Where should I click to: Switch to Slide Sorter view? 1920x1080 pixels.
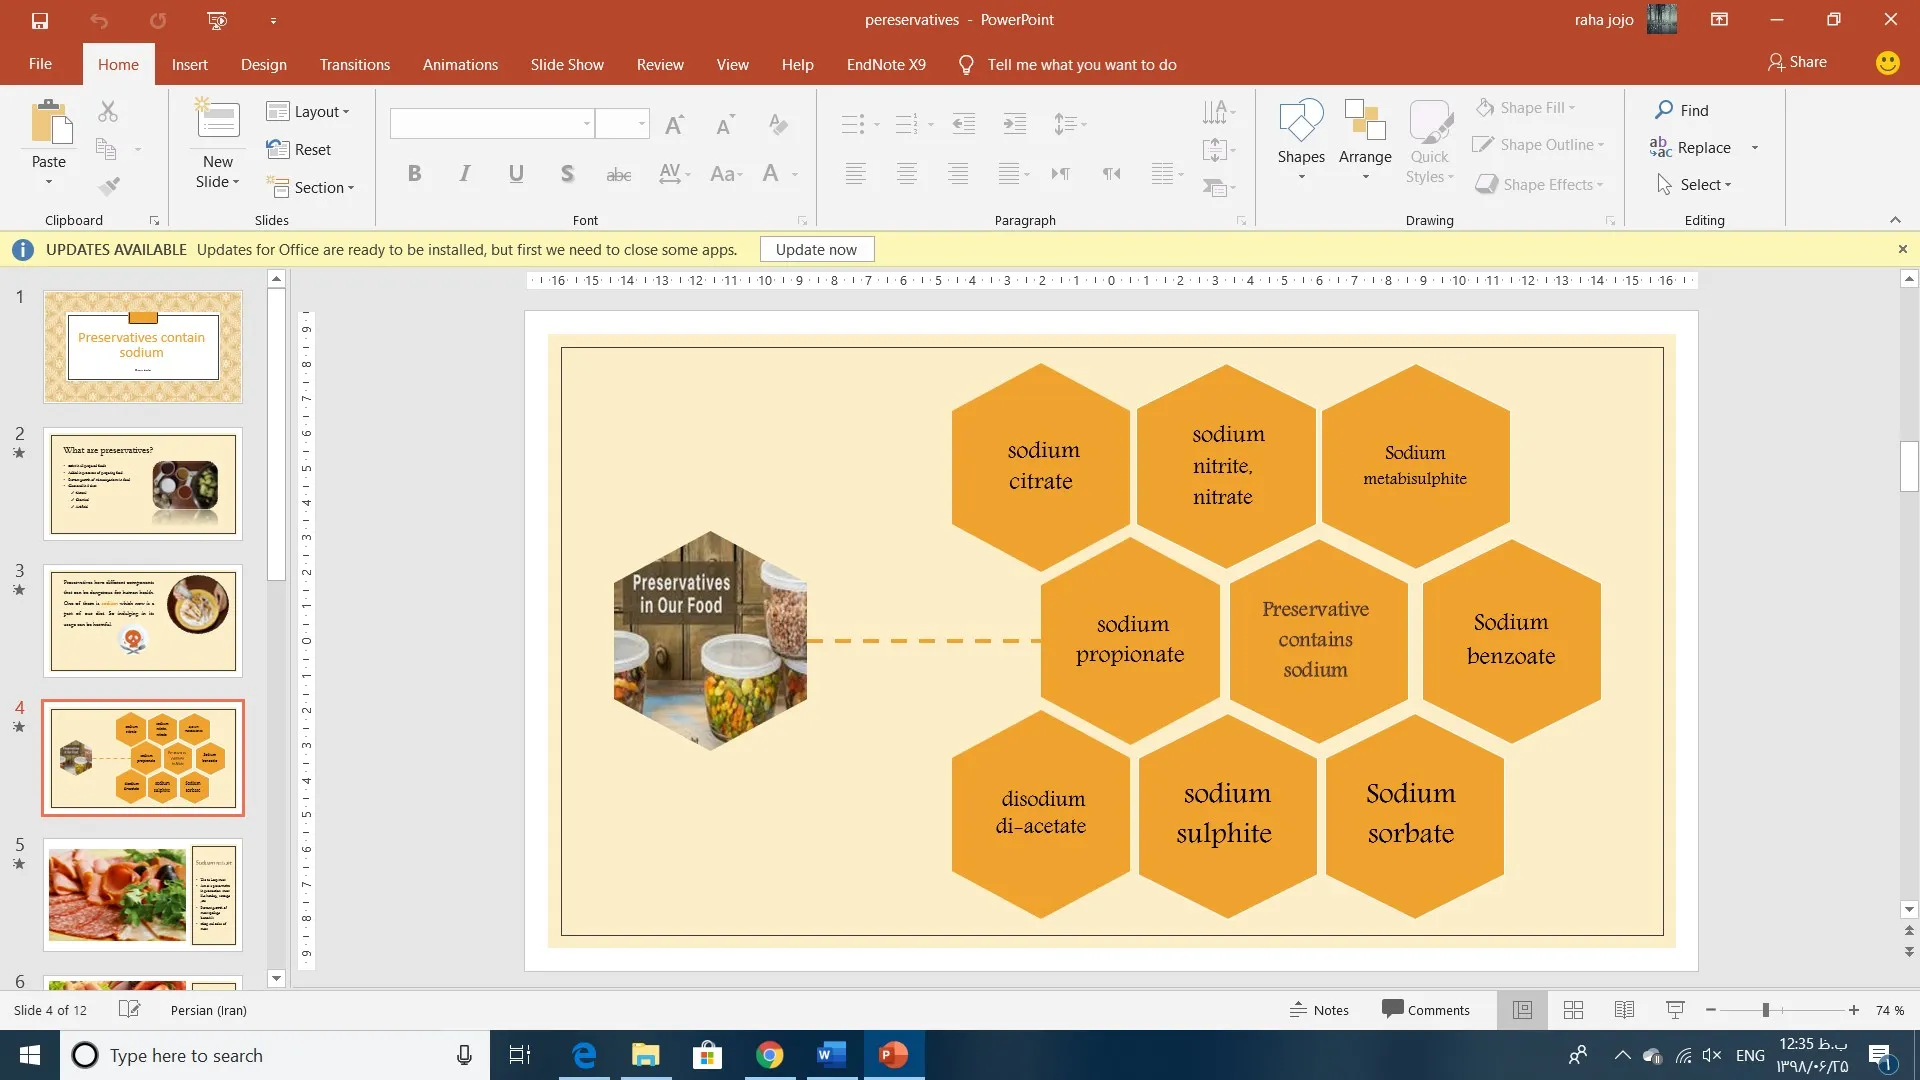click(1573, 1010)
